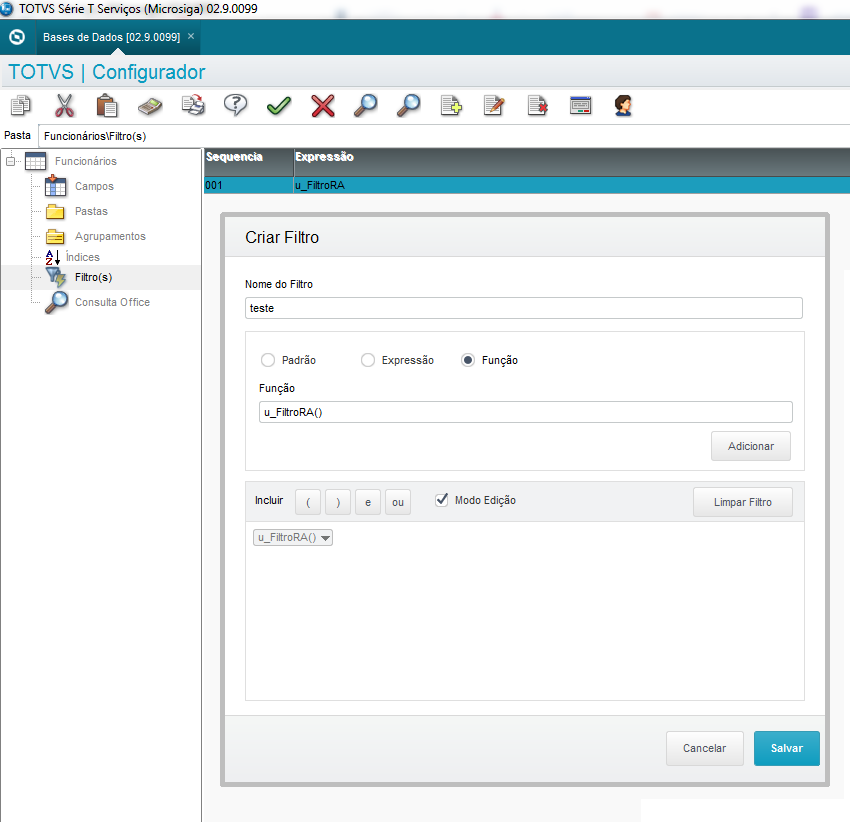Image resolution: width=850 pixels, height=822 pixels.
Task: Click the first magnifying glass search icon
Action: (365, 106)
